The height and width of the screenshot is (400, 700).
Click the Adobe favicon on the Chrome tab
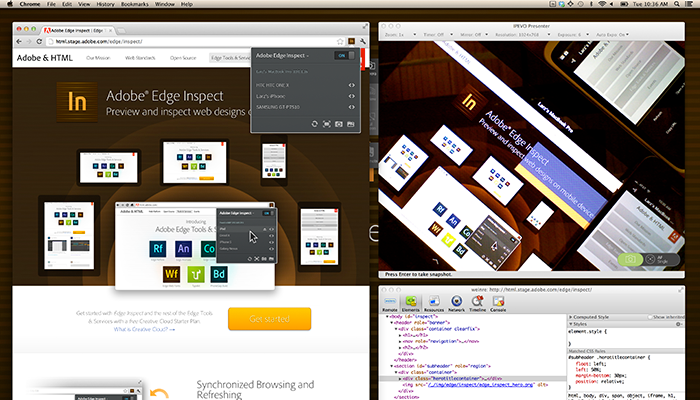click(x=47, y=30)
